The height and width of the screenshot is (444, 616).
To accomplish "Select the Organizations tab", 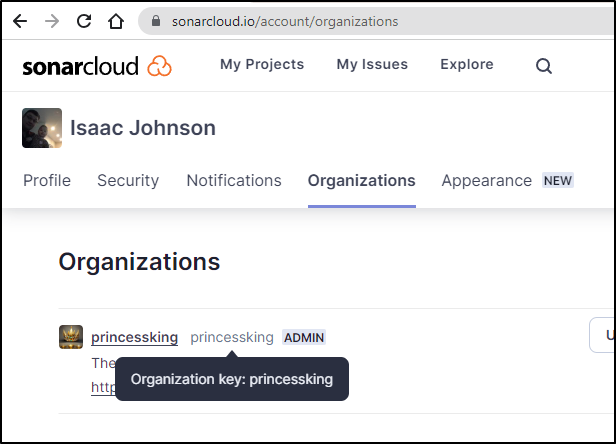I will (x=361, y=181).
